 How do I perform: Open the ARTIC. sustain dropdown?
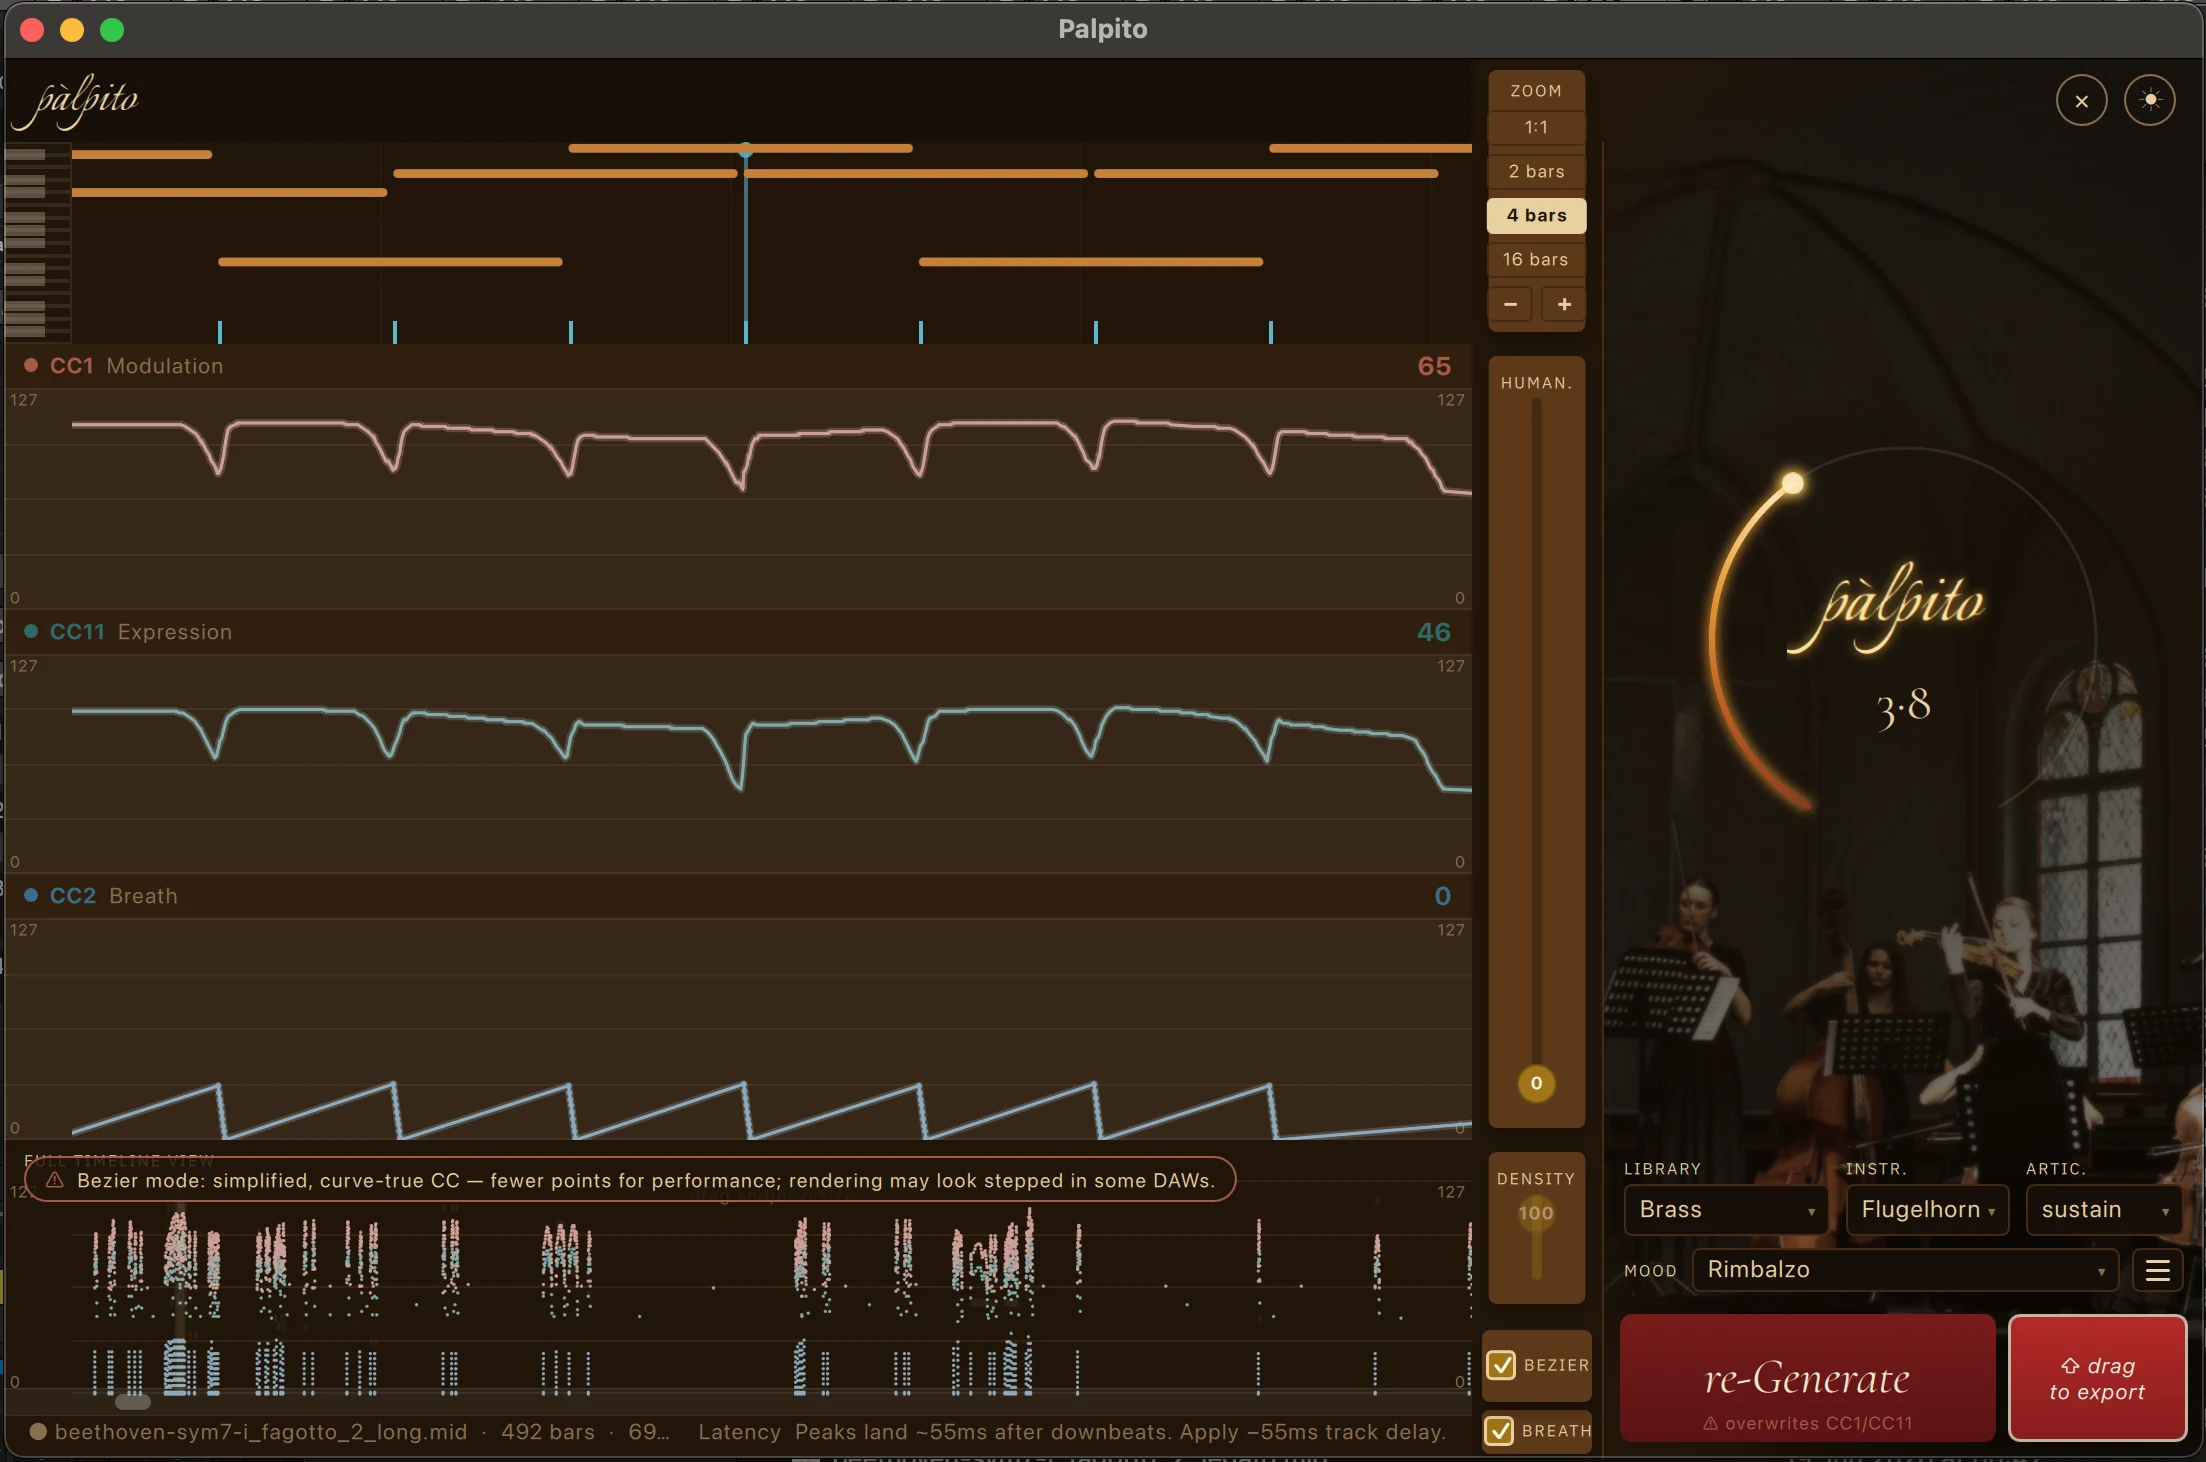[2104, 1210]
